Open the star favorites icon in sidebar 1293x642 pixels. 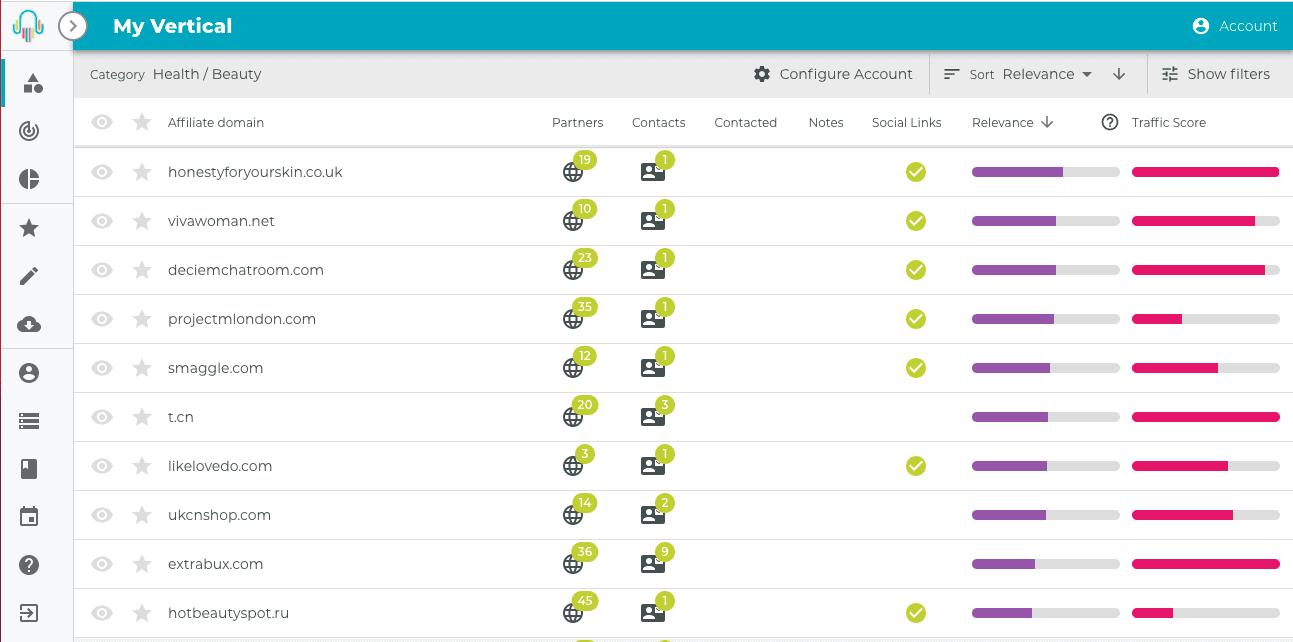coord(30,228)
